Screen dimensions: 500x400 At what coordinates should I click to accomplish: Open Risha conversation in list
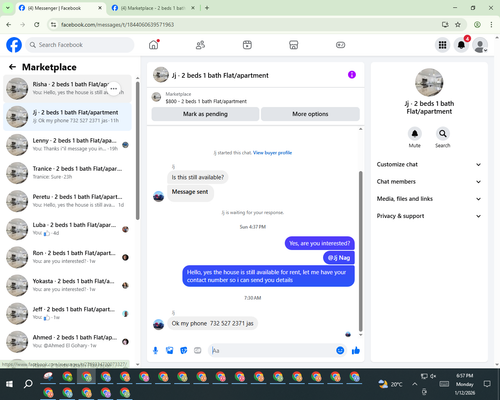67,89
